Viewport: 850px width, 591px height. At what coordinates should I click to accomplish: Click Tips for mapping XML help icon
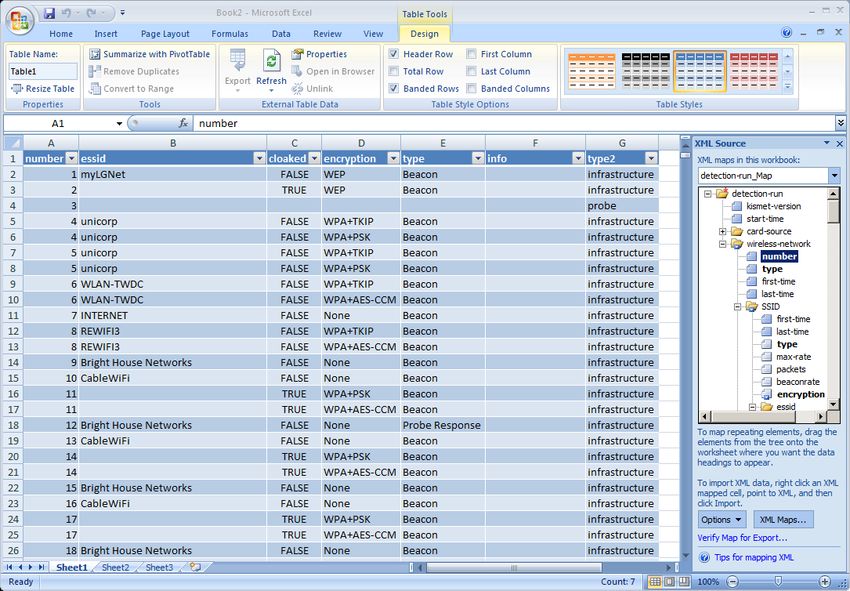click(704, 557)
